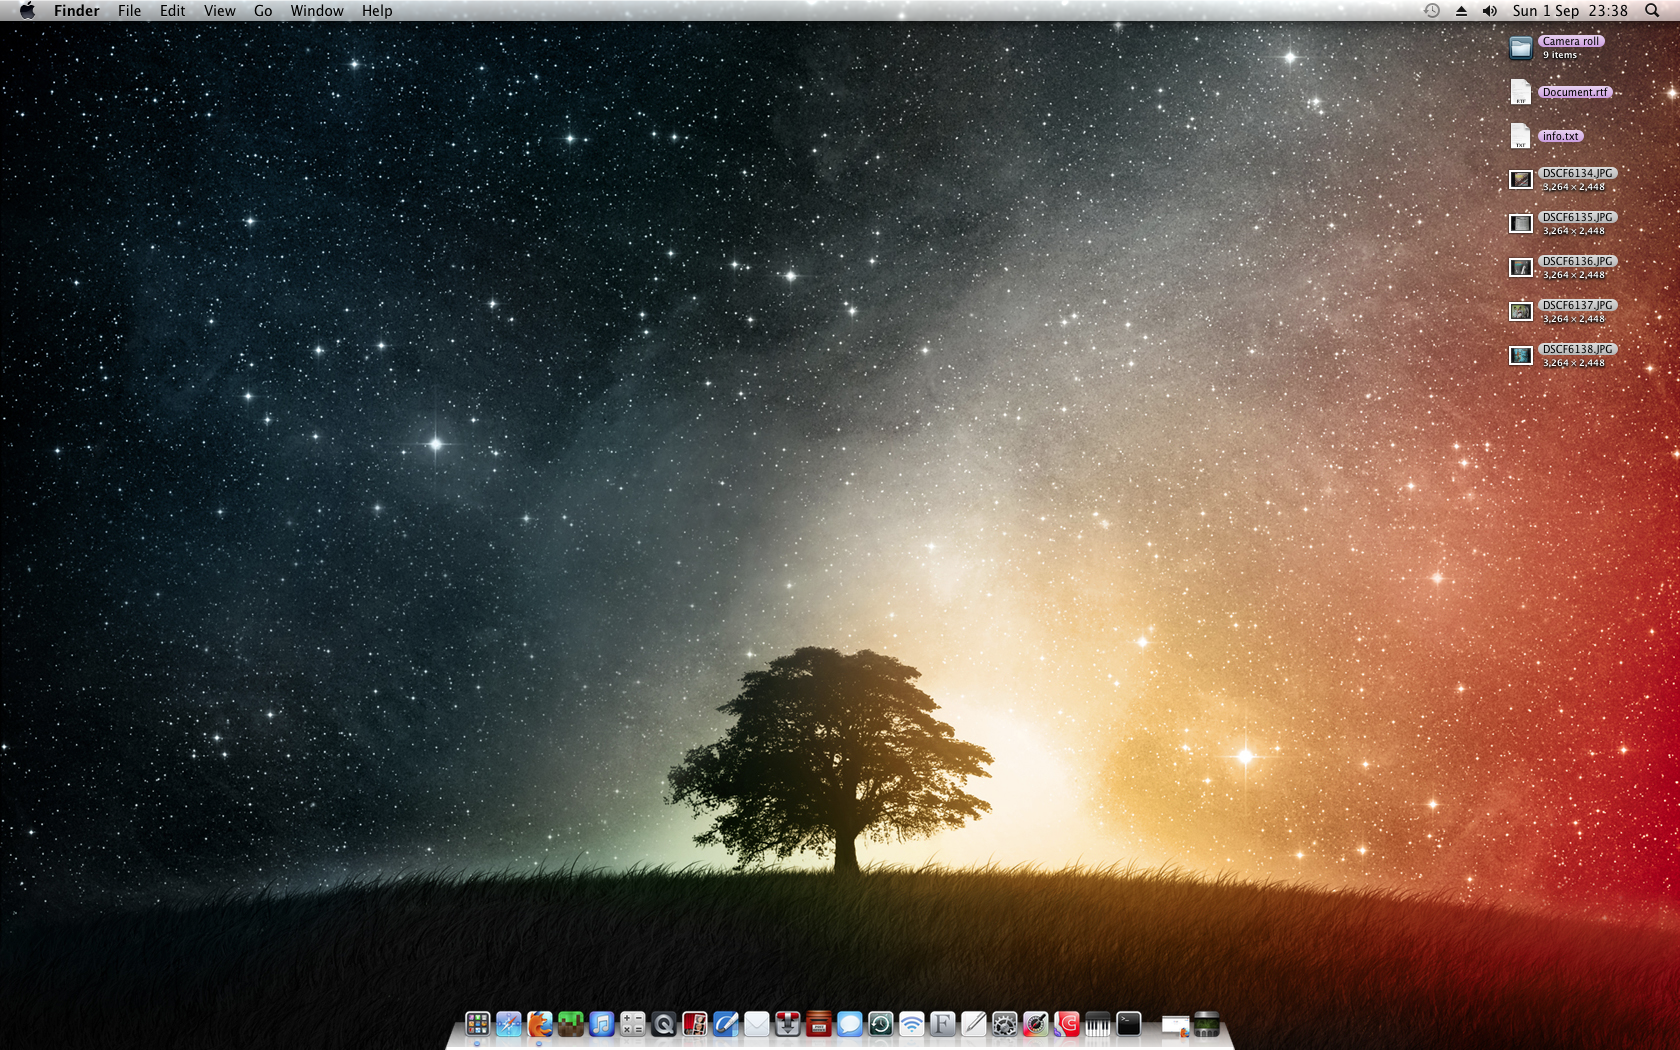
Task: Launch Terminal from the Dock
Action: tap(1129, 1024)
